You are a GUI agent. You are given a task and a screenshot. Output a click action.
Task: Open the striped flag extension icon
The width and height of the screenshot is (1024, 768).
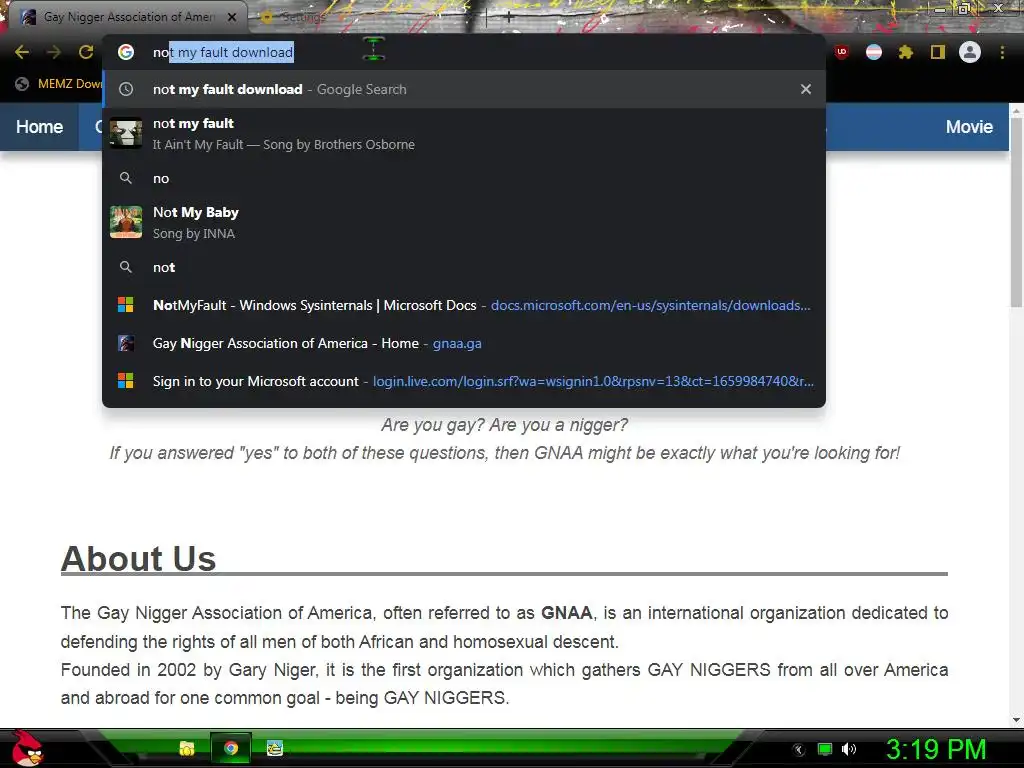pyautogui.click(x=874, y=52)
